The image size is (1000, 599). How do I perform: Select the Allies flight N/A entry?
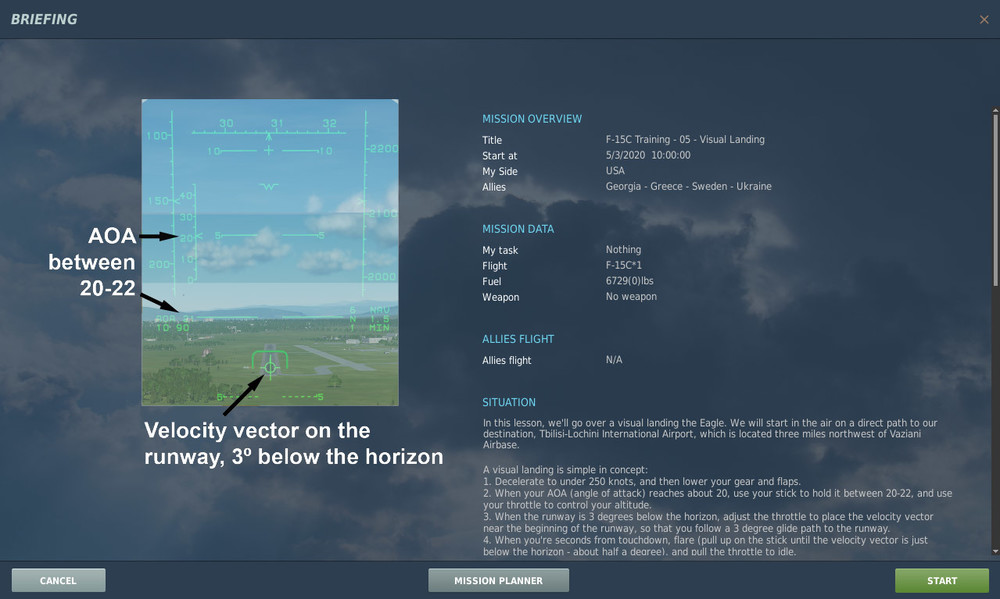point(614,360)
